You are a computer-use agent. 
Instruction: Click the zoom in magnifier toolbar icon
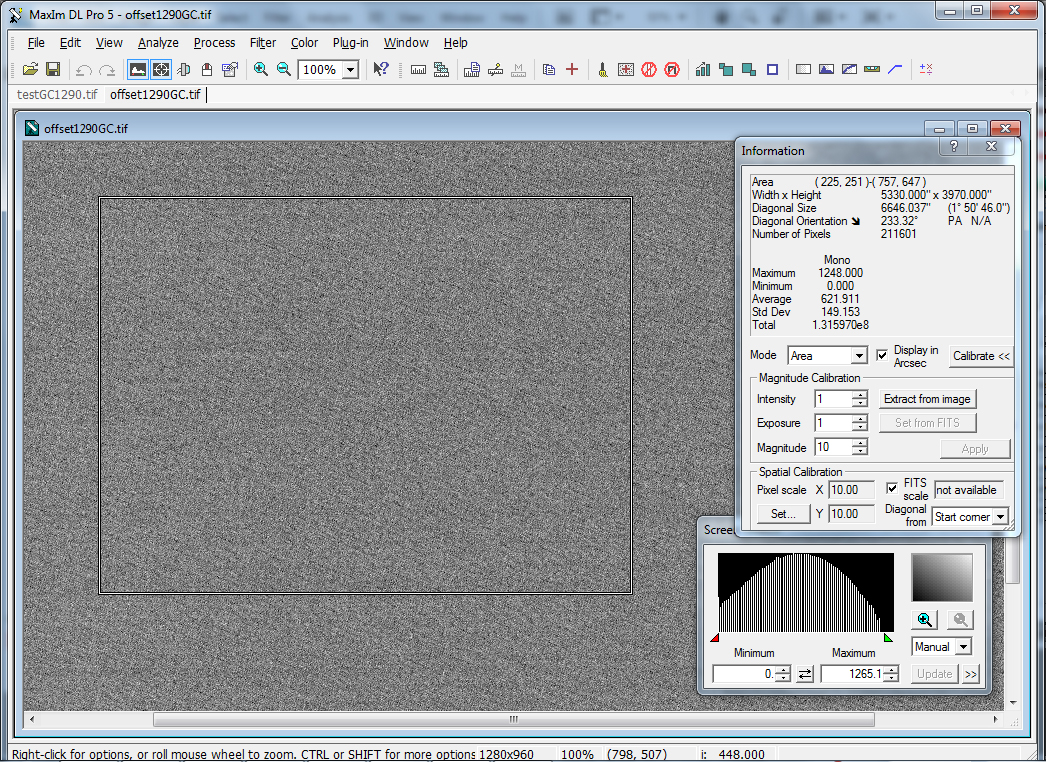[261, 69]
